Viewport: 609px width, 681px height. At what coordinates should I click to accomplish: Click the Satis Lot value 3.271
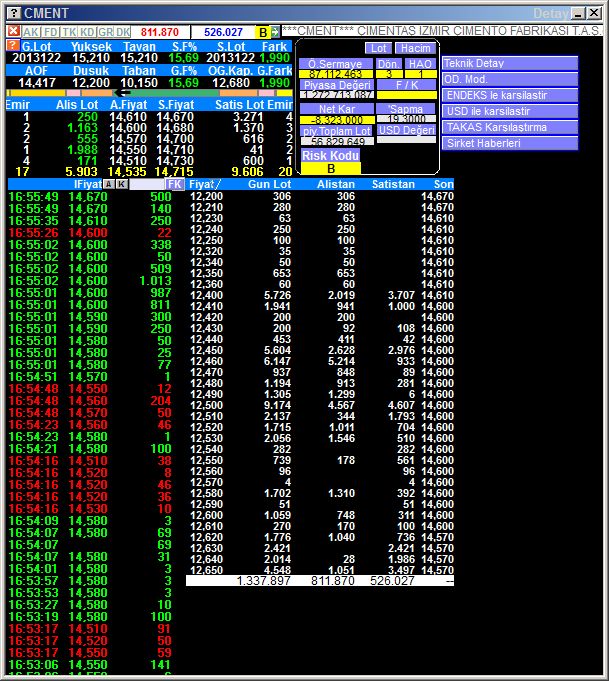(x=248, y=117)
